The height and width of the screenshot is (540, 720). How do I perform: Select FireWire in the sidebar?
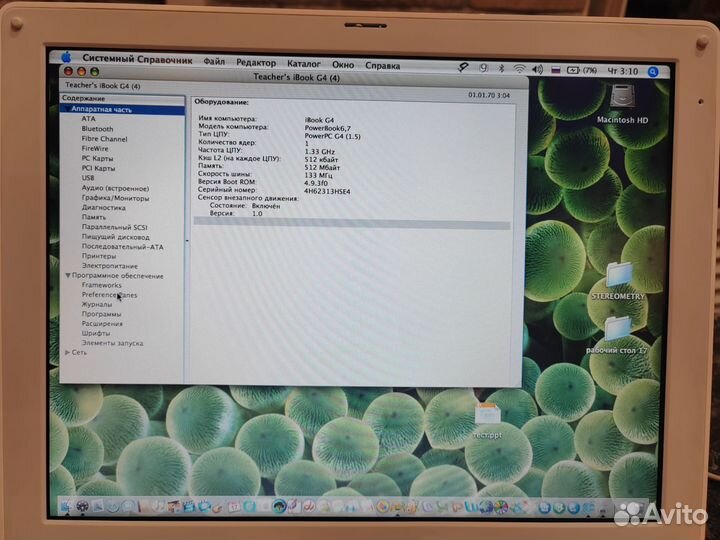pyautogui.click(x=95, y=148)
